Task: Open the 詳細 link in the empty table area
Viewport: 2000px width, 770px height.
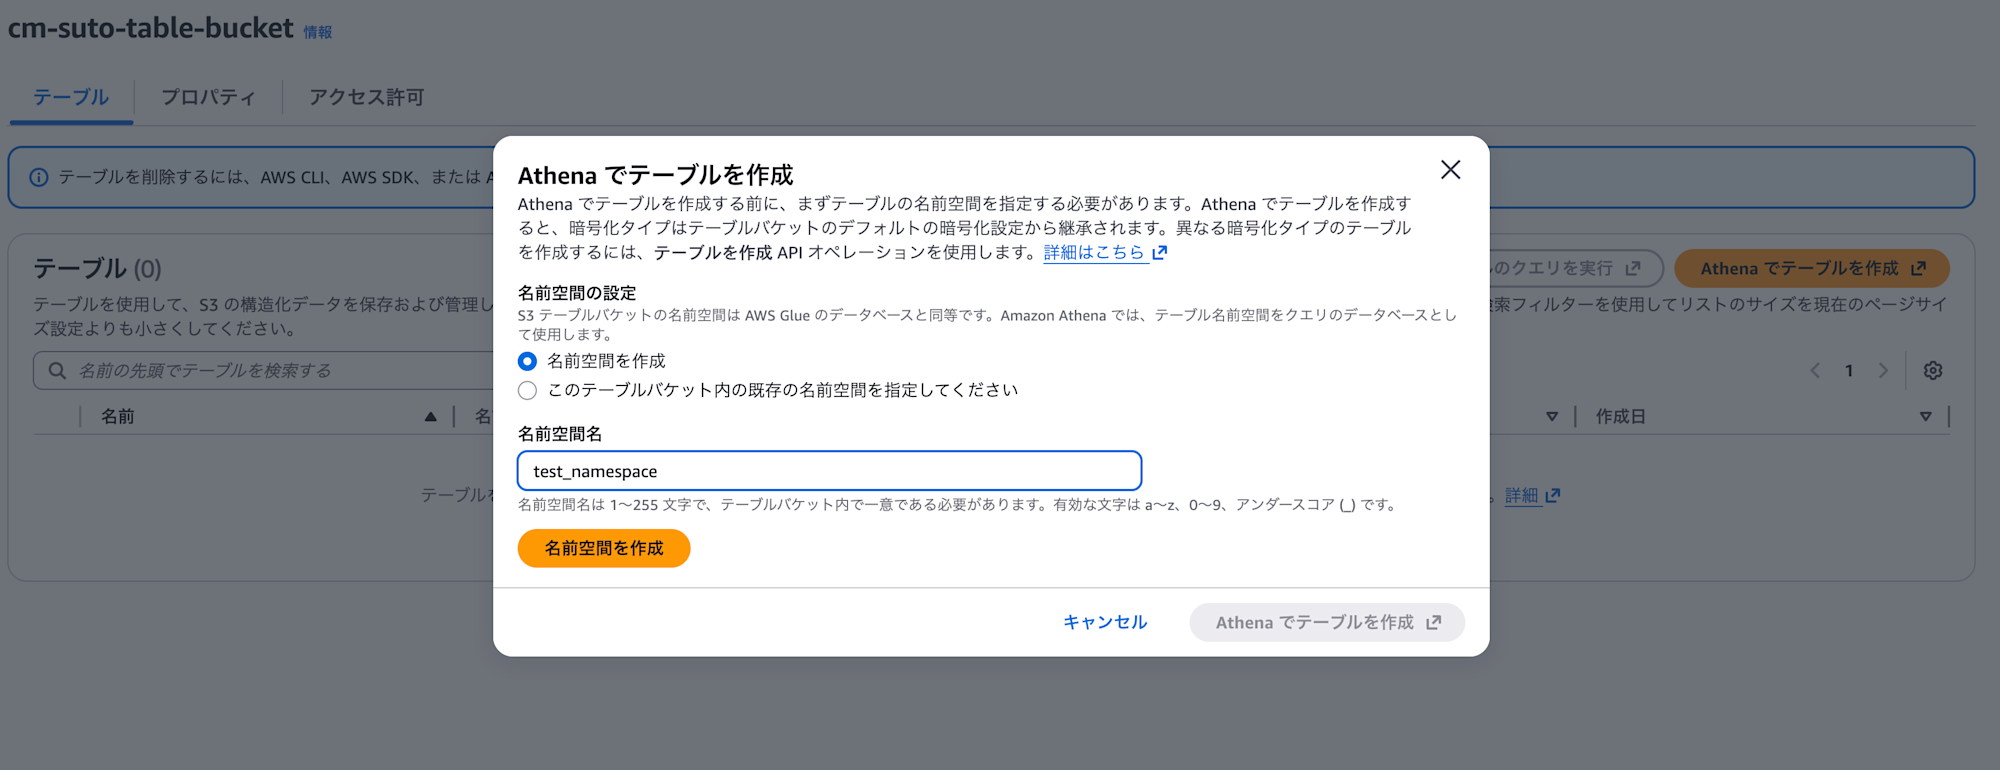Action: [x=1522, y=495]
